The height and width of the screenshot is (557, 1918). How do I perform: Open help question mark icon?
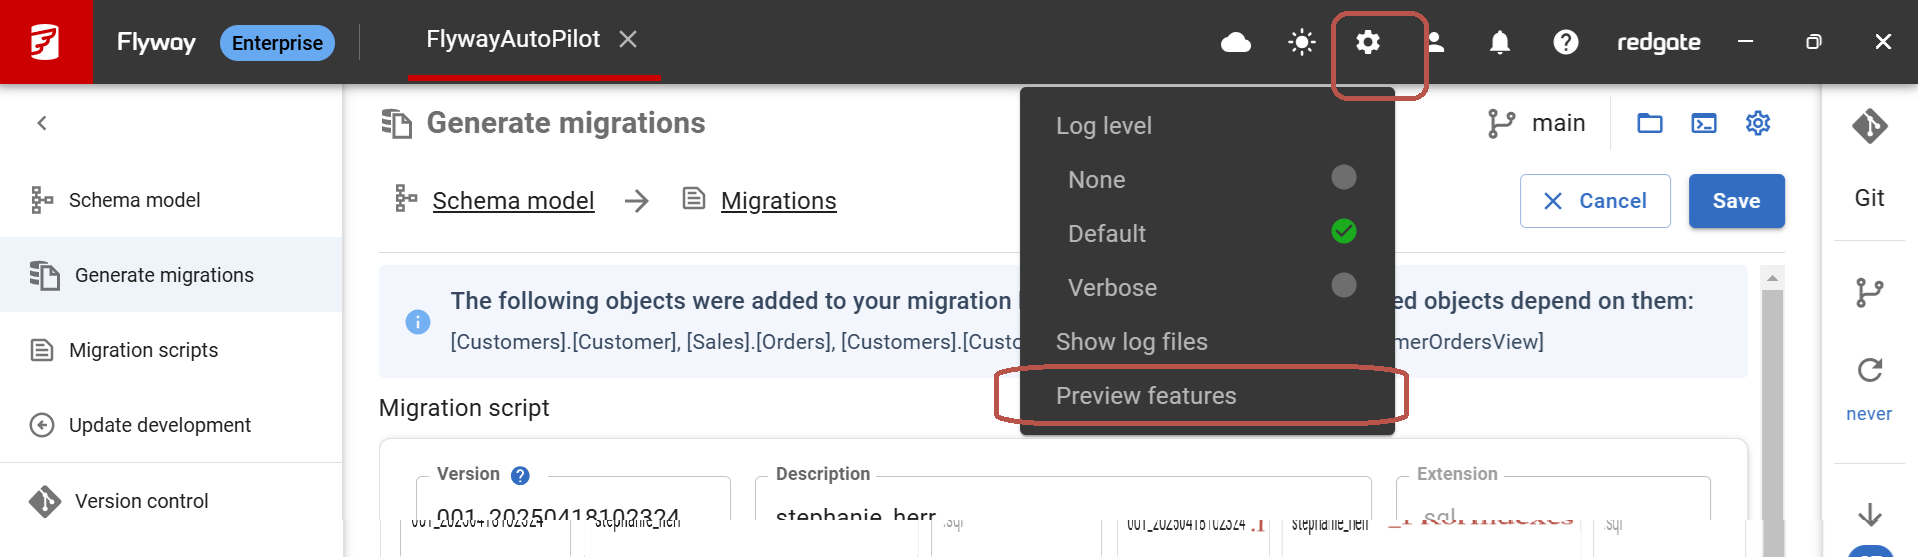1566,42
